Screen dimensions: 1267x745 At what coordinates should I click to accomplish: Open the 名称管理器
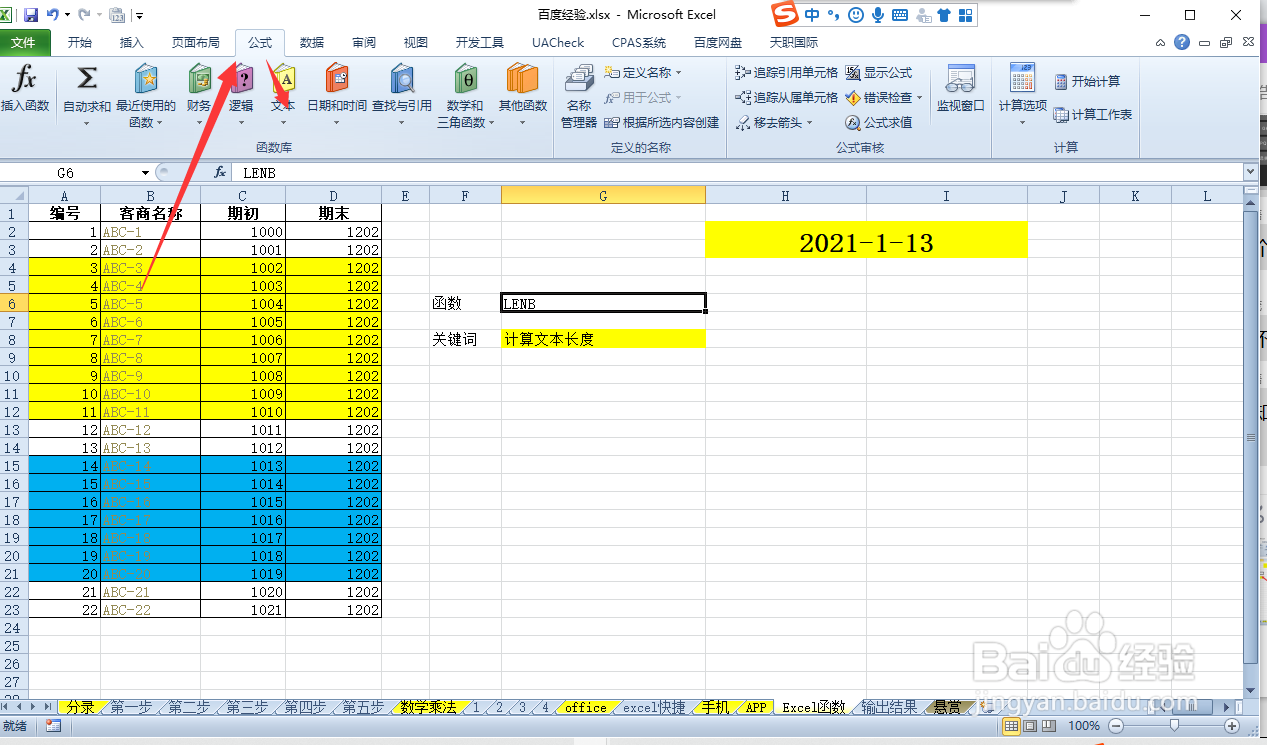[579, 96]
